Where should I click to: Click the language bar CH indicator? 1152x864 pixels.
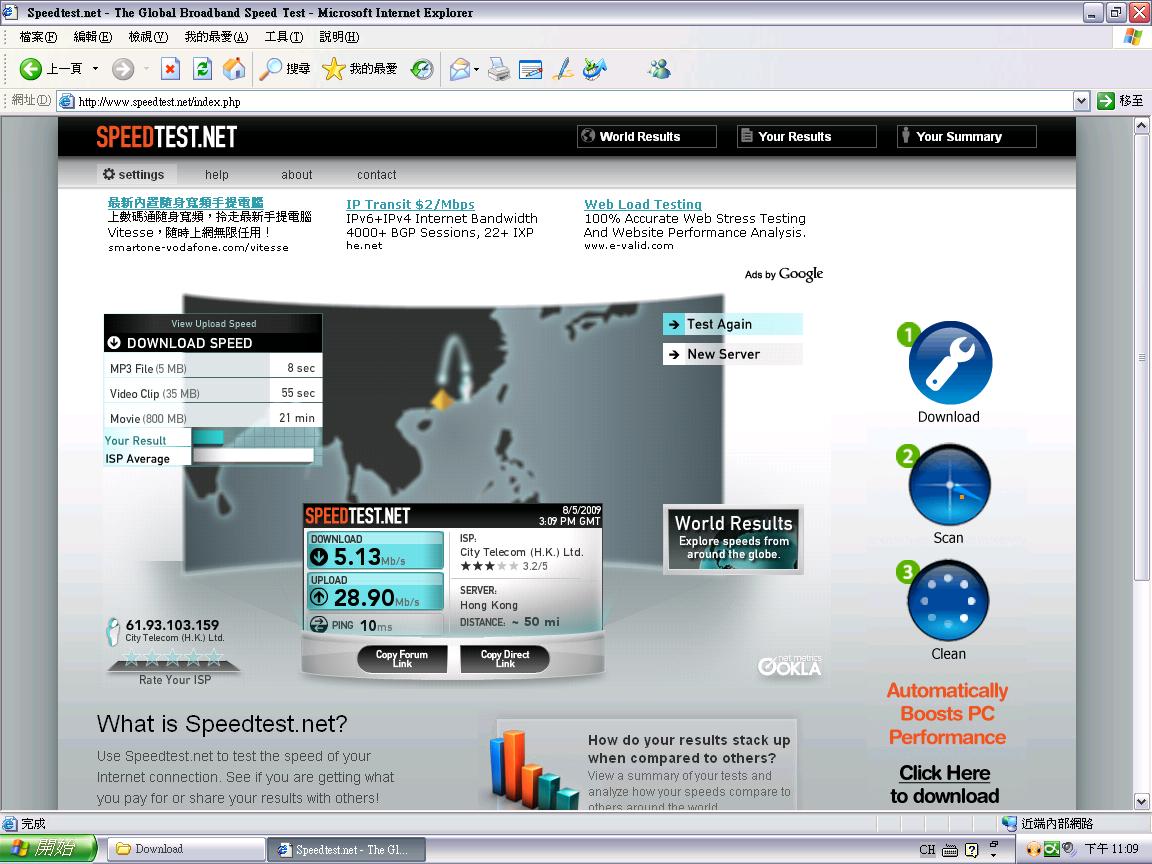click(927, 849)
